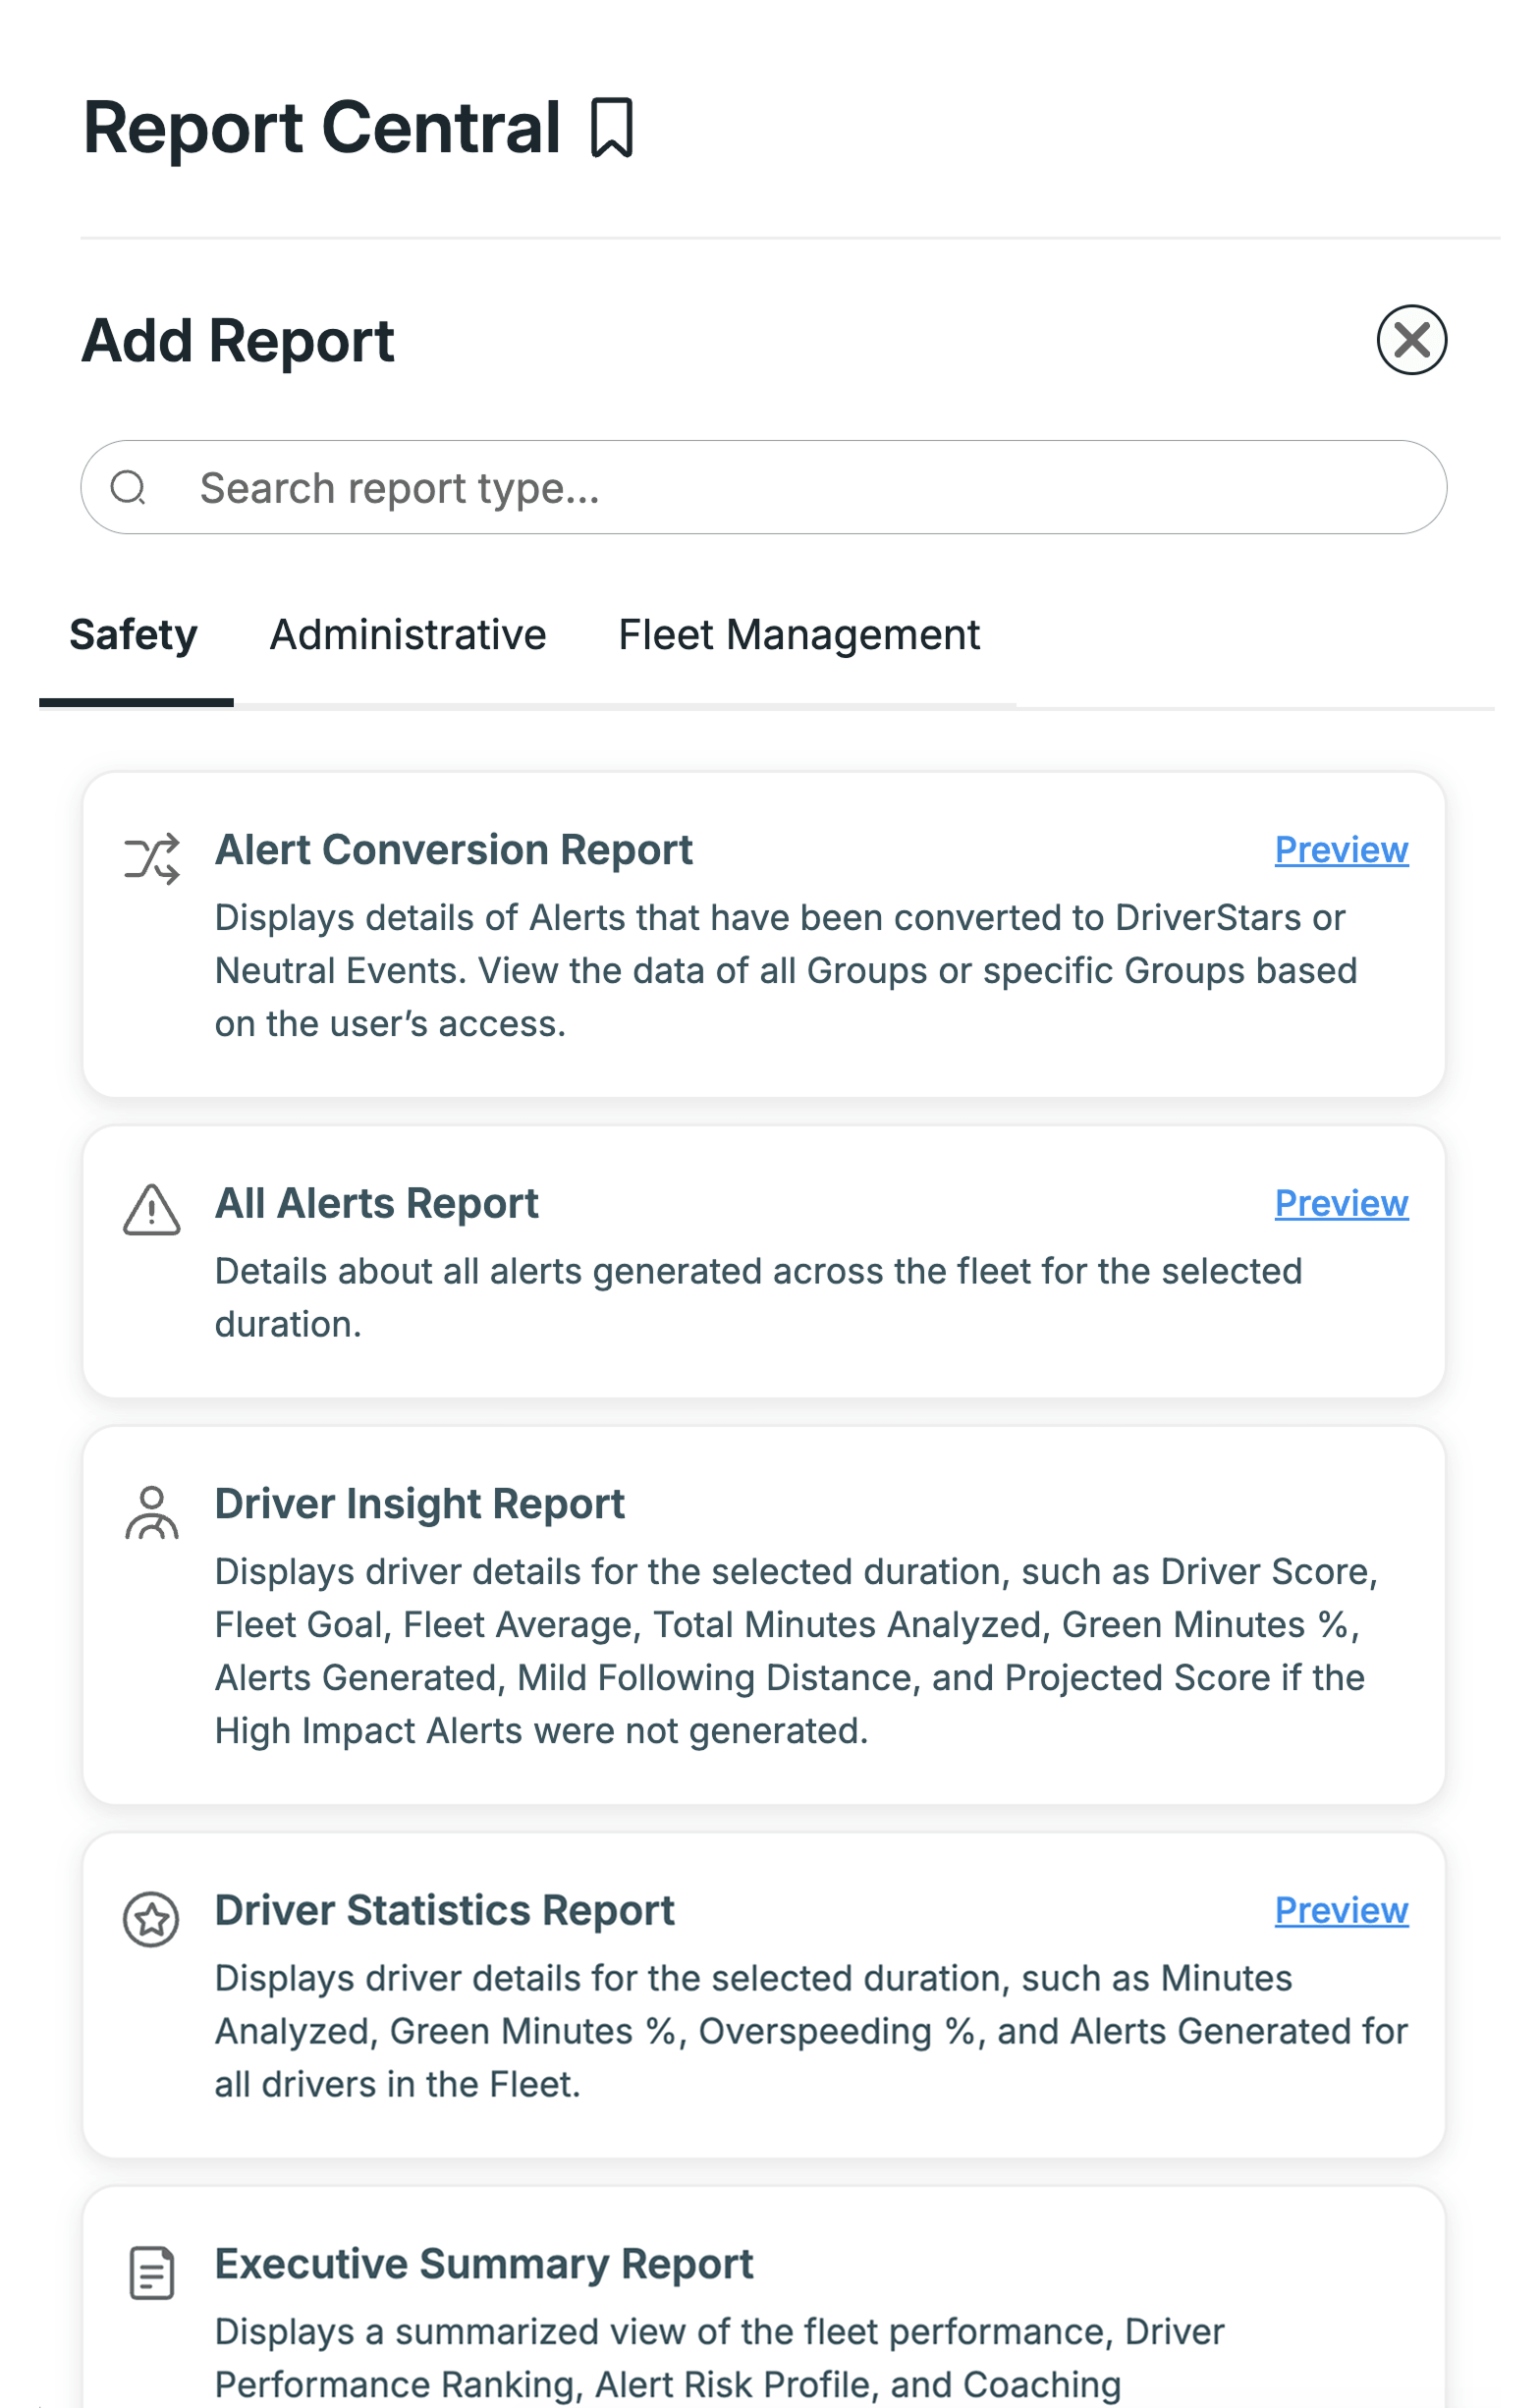Image resolution: width=1540 pixels, height=2408 pixels.
Task: Preview the Alert Conversion Report
Action: pyautogui.click(x=1341, y=850)
